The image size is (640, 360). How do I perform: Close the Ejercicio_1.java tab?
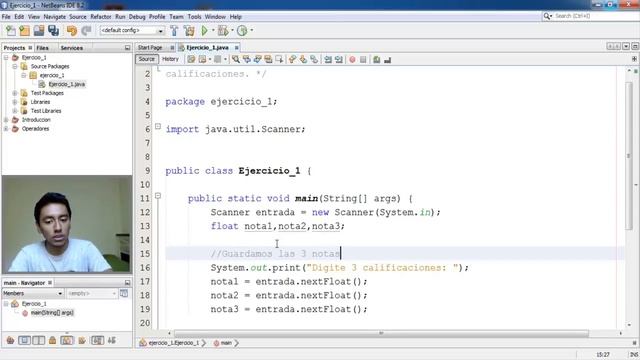tap(236, 48)
